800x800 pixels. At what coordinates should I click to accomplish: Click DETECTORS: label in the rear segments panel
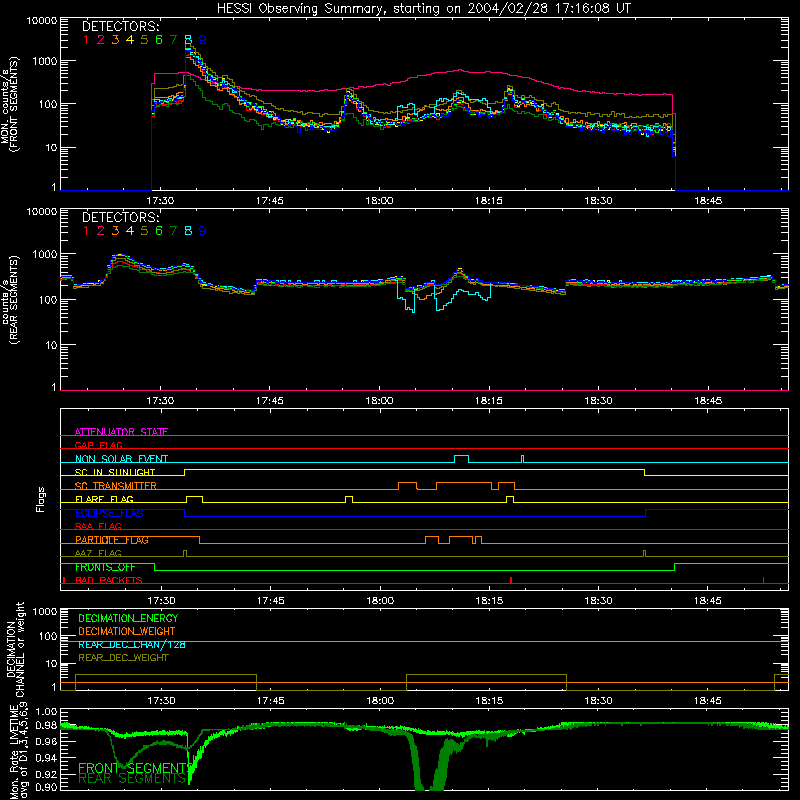[x=121, y=217]
